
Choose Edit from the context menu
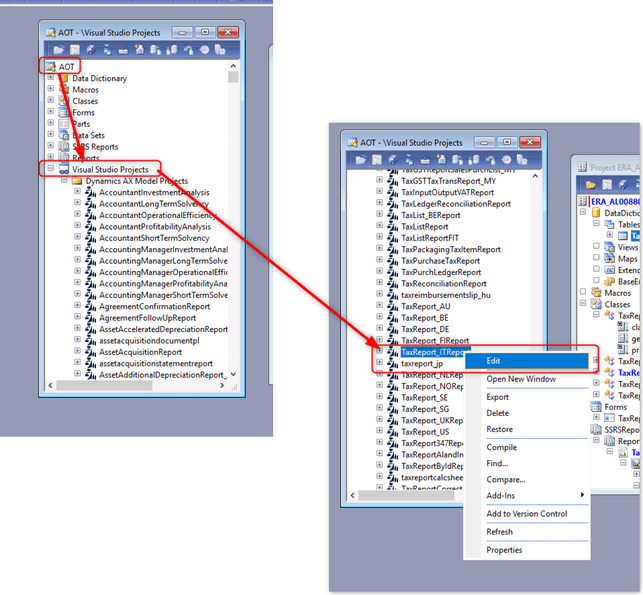pyautogui.click(x=494, y=361)
